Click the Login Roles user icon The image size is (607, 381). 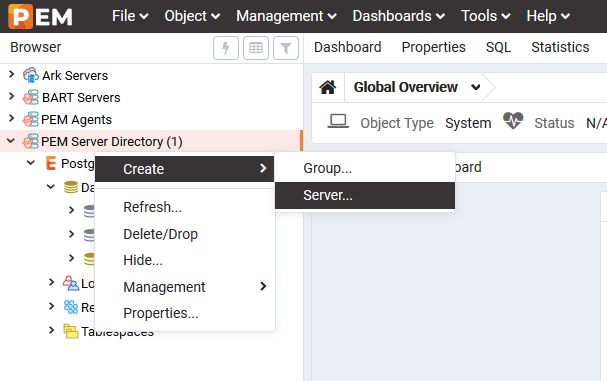(70, 283)
